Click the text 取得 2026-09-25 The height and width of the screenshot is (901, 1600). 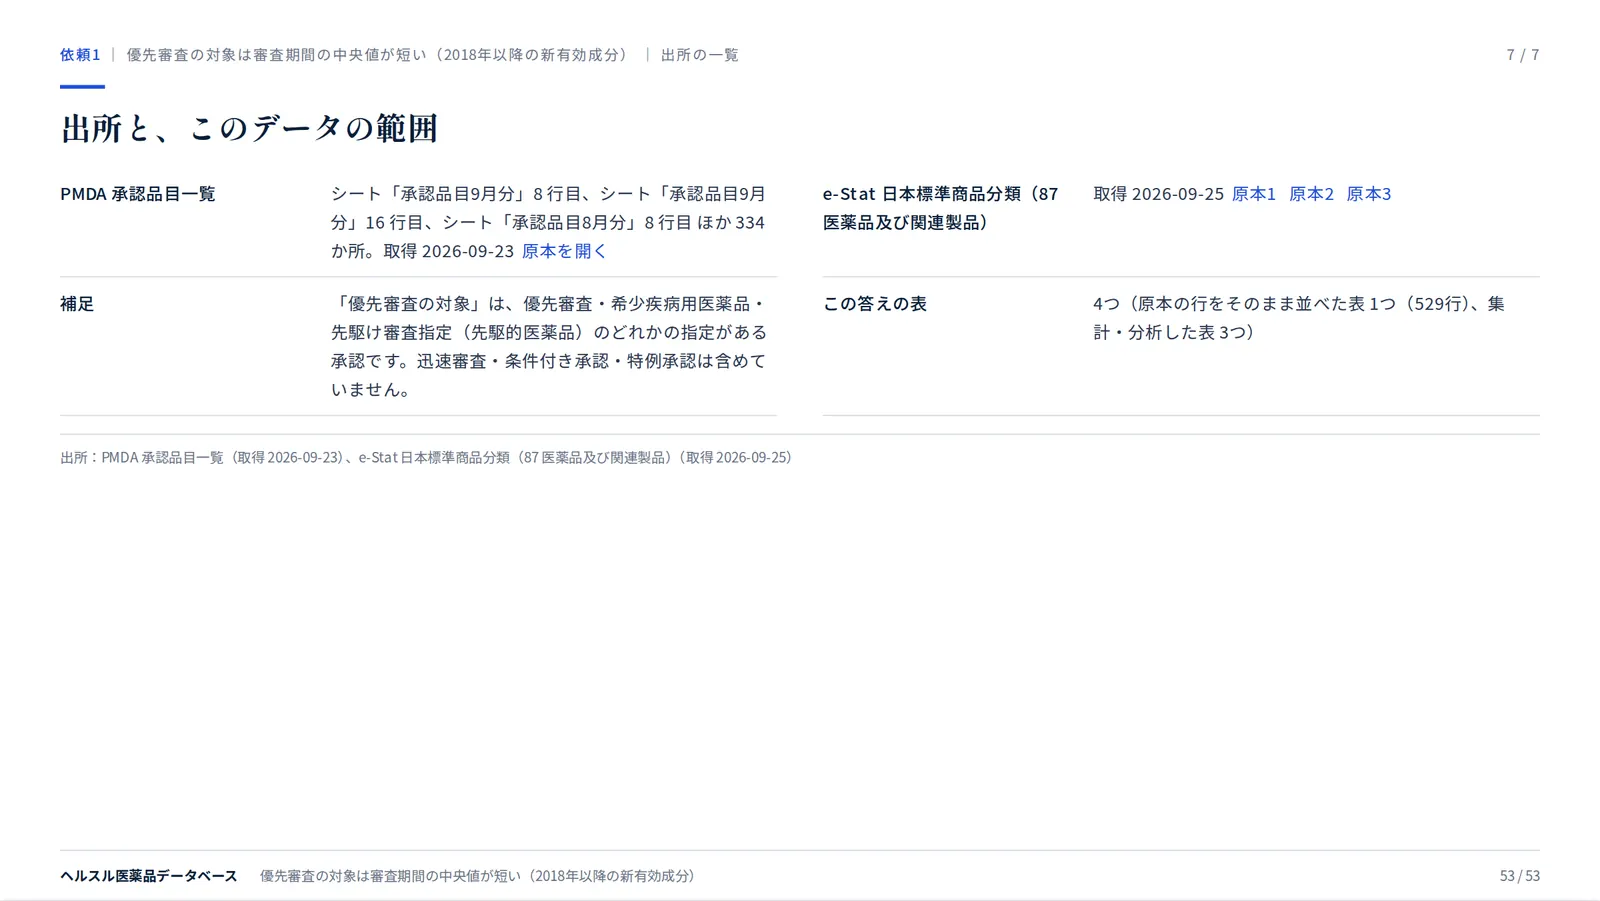click(1158, 194)
